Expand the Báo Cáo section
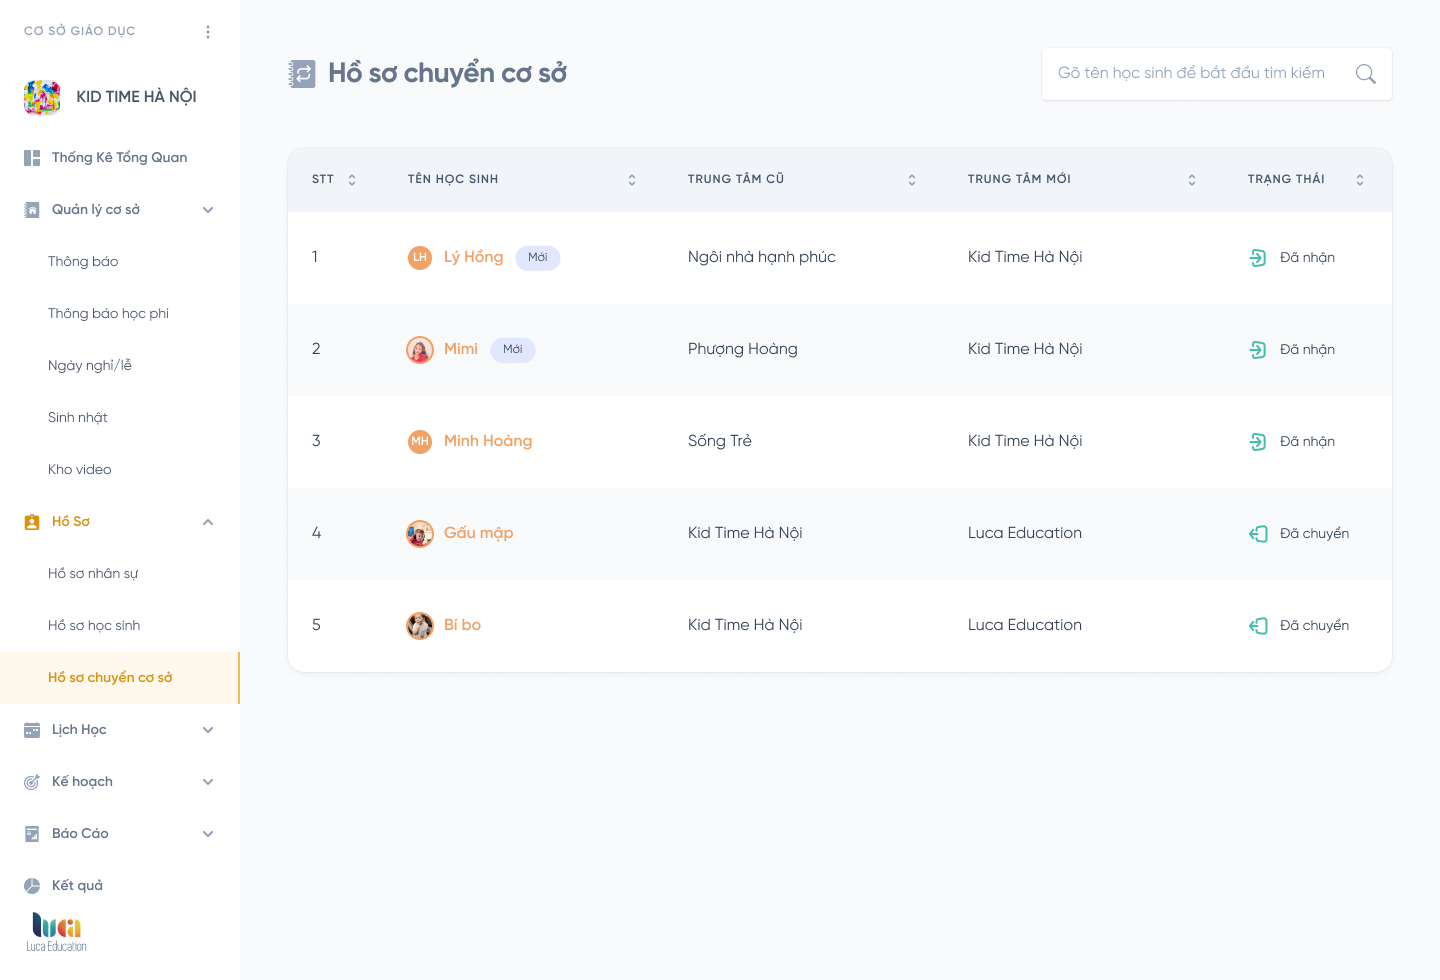This screenshot has height=980, width=1440. click(208, 834)
